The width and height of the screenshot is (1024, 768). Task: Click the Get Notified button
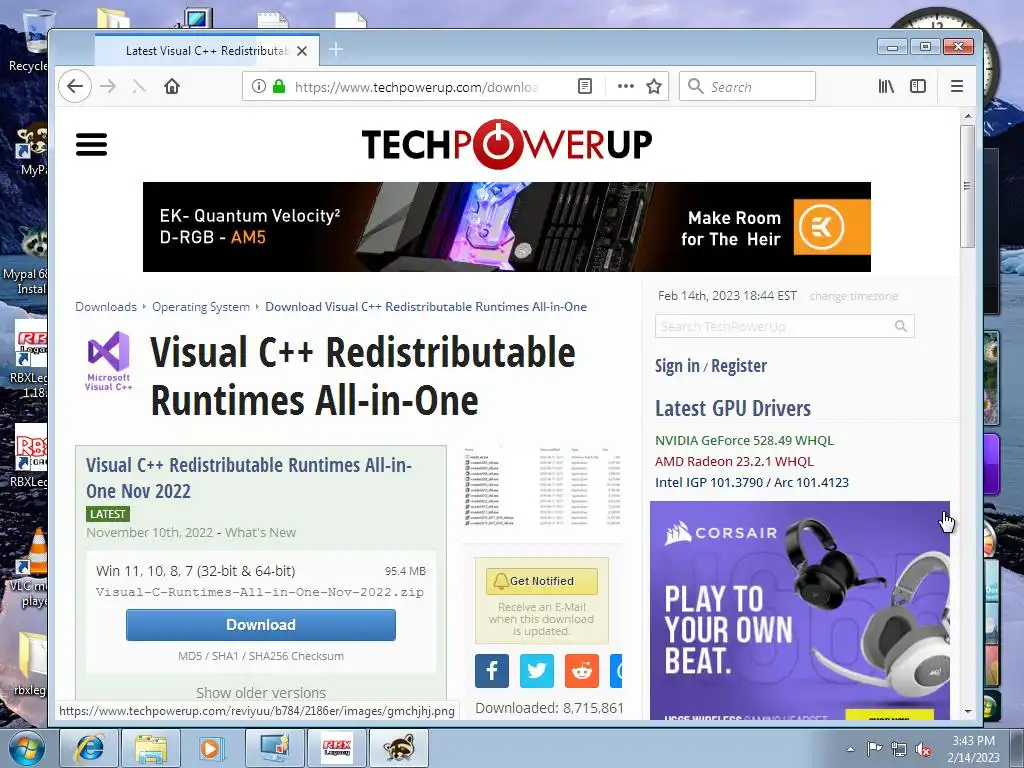541,581
